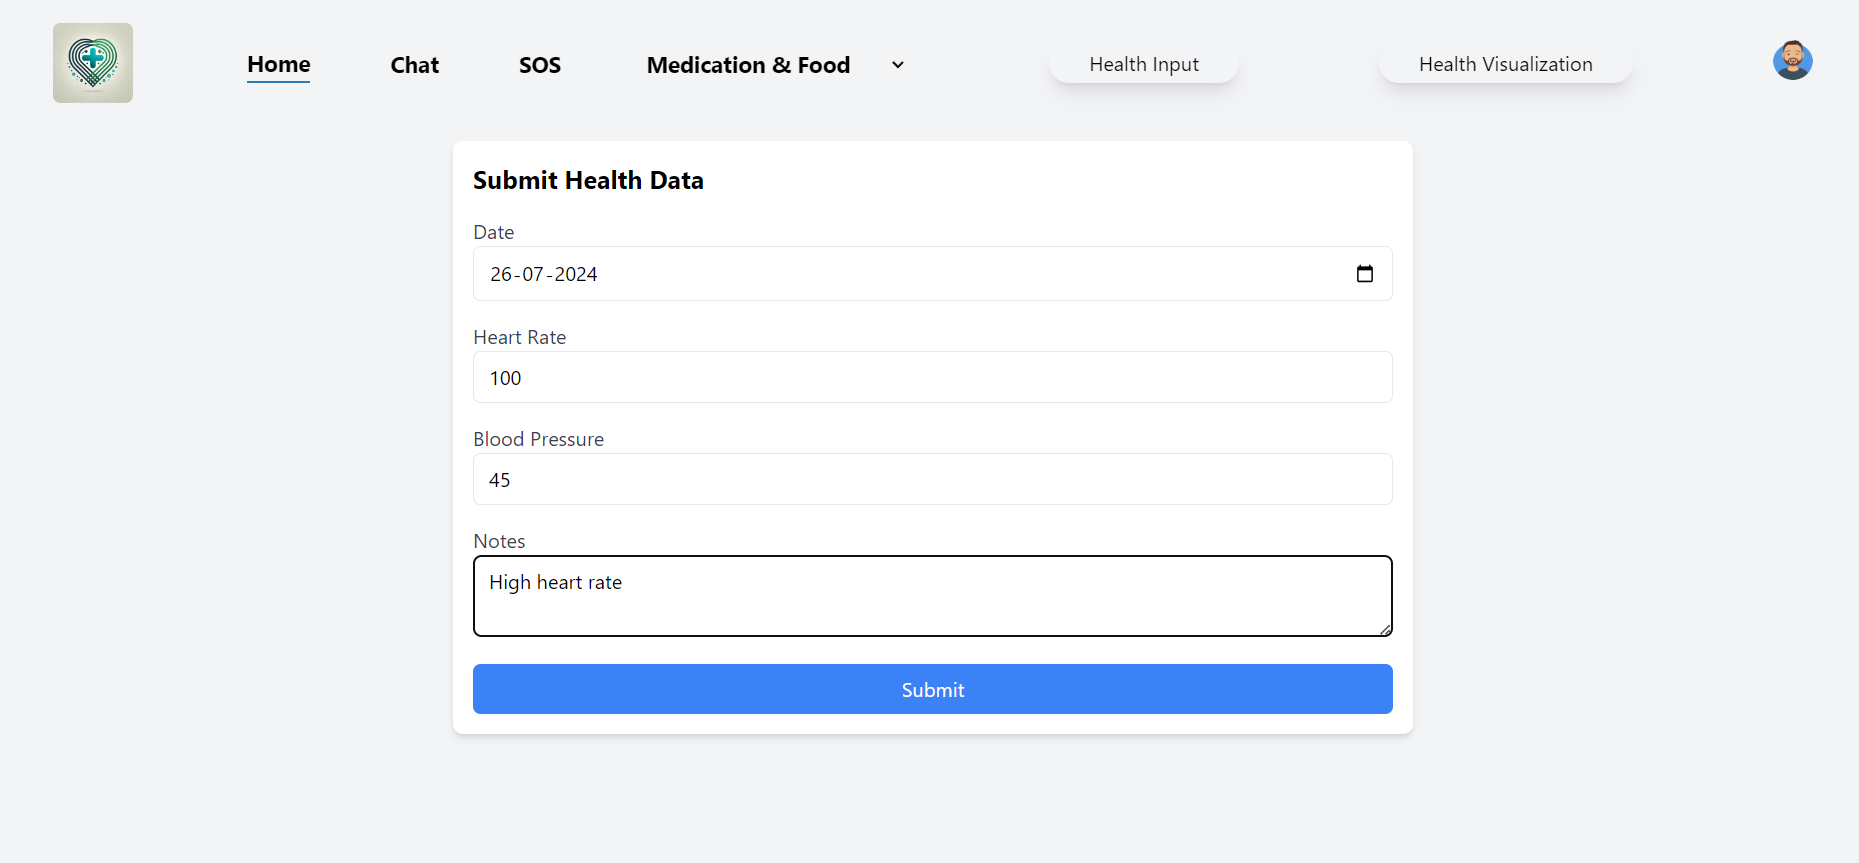The height and width of the screenshot is (863, 1859).
Task: Expand the Medication & Food chevron
Action: click(x=898, y=65)
